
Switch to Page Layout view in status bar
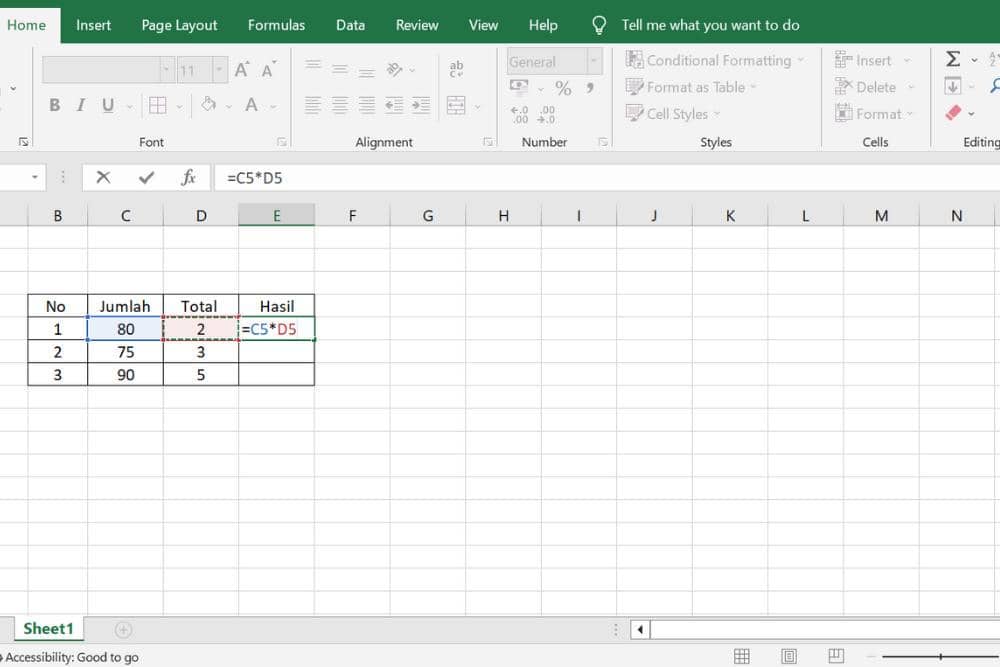point(789,656)
